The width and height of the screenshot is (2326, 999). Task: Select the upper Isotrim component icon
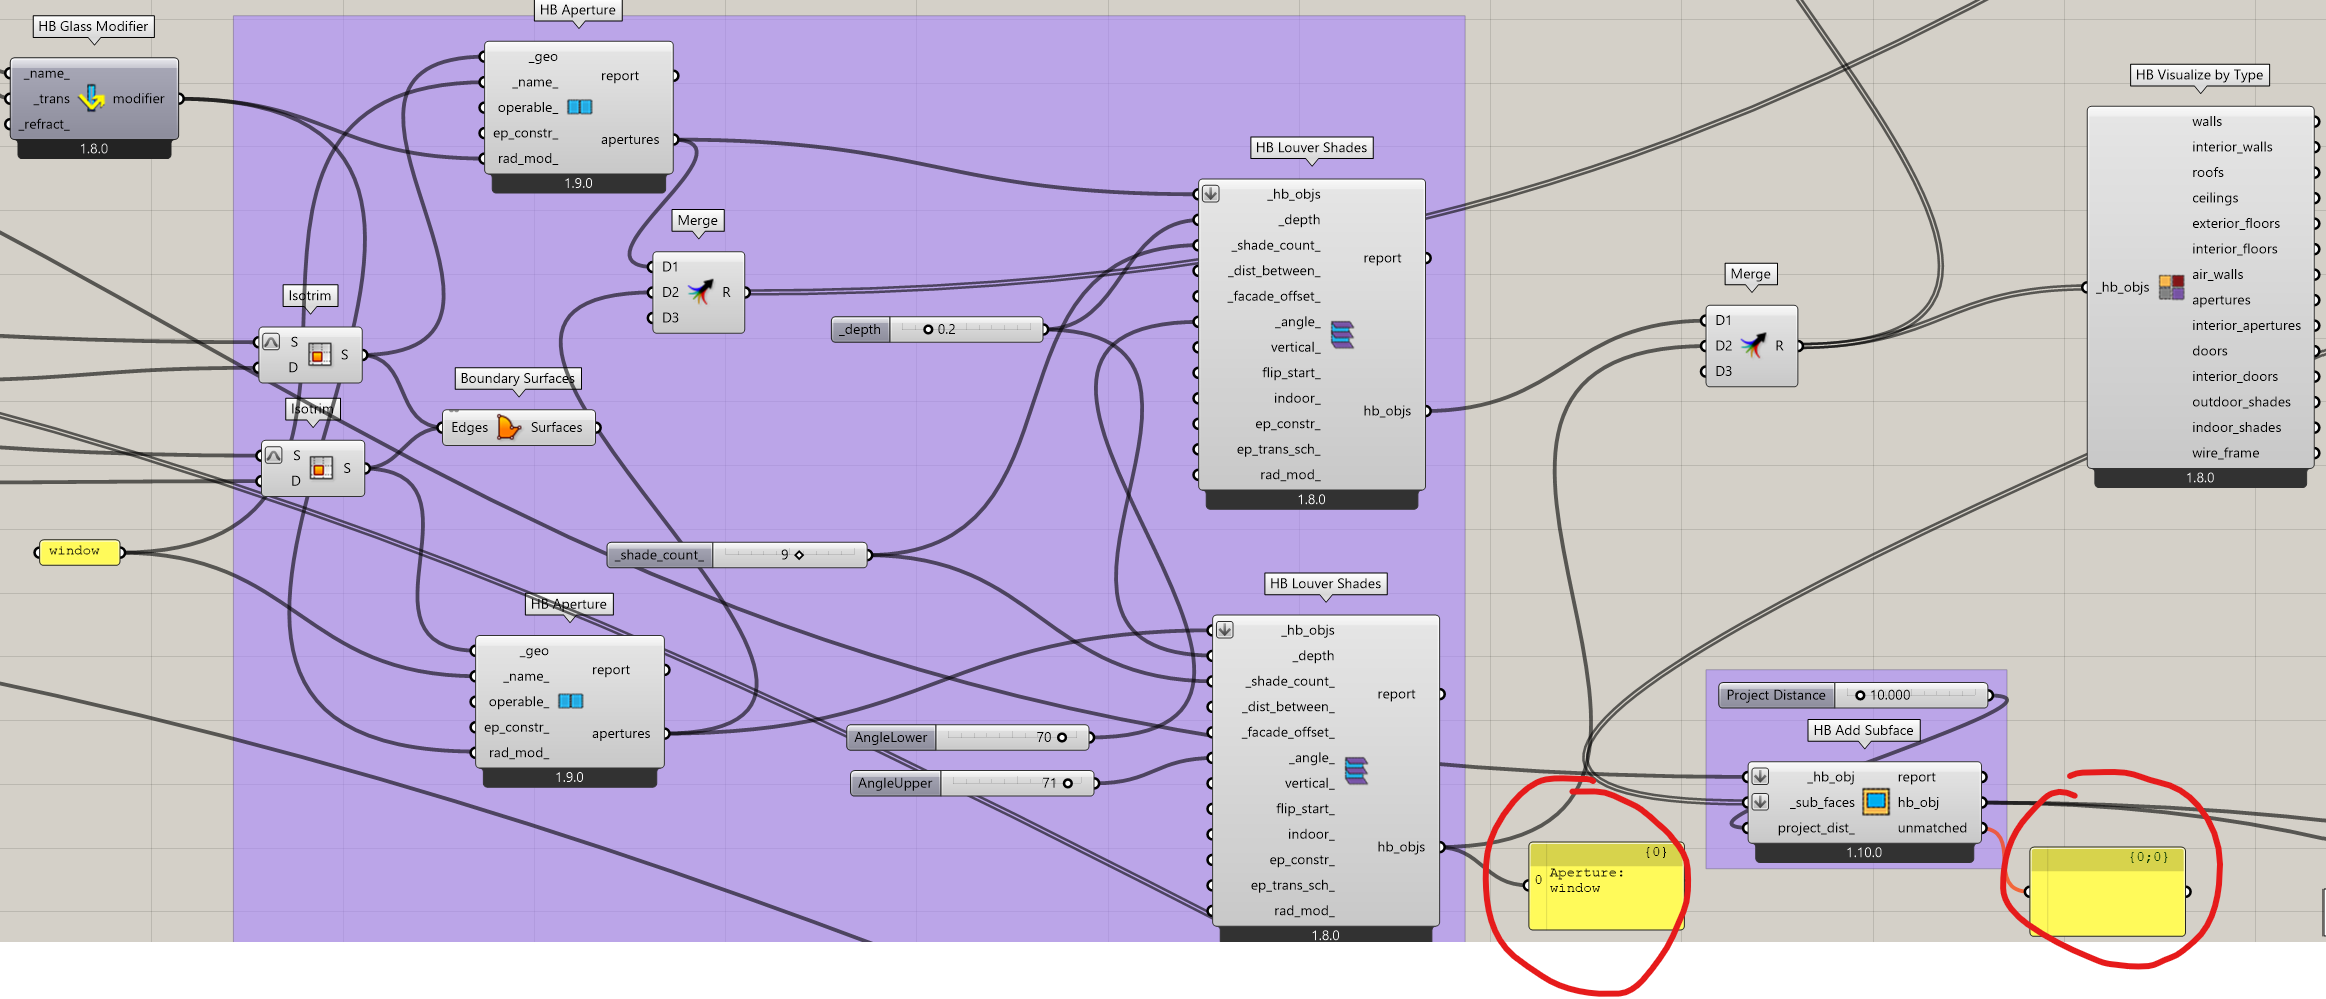point(320,354)
